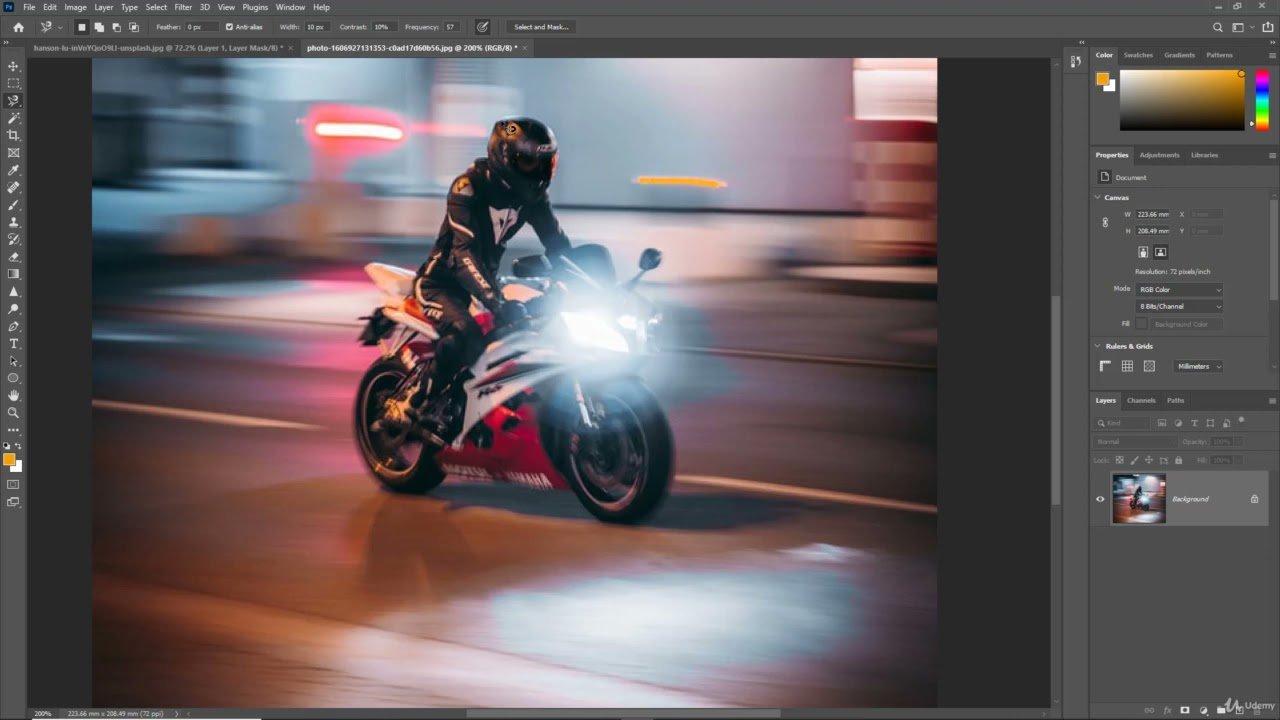Open the 8 Bits/Channel dropdown
Viewport: 1280px width, 720px height.
point(1179,306)
